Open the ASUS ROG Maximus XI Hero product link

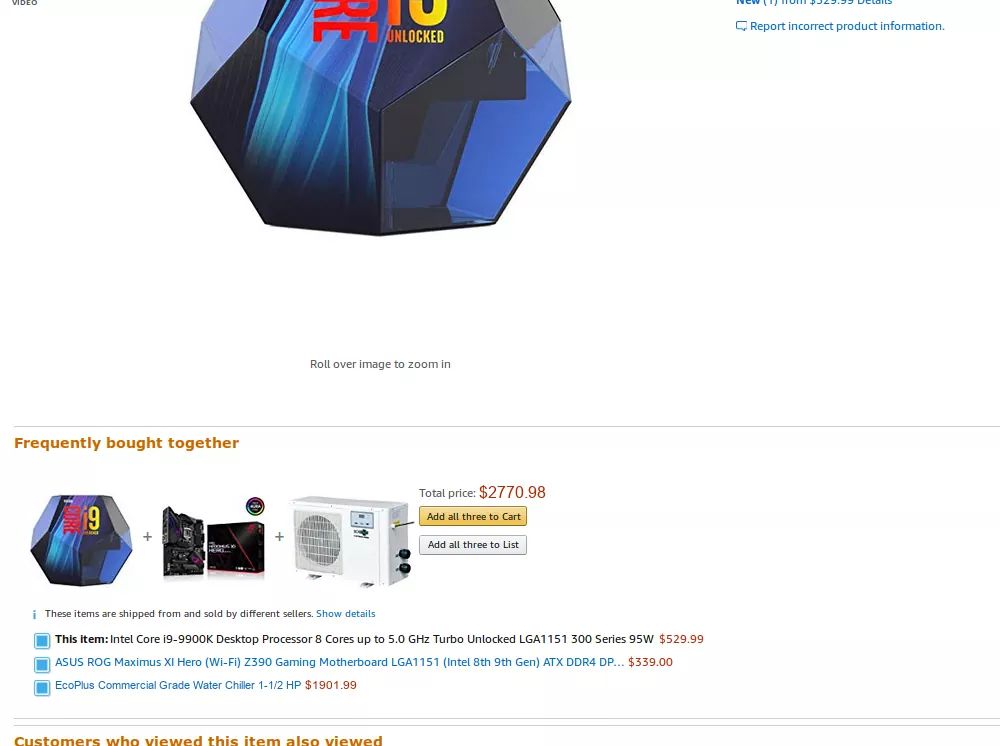point(339,662)
